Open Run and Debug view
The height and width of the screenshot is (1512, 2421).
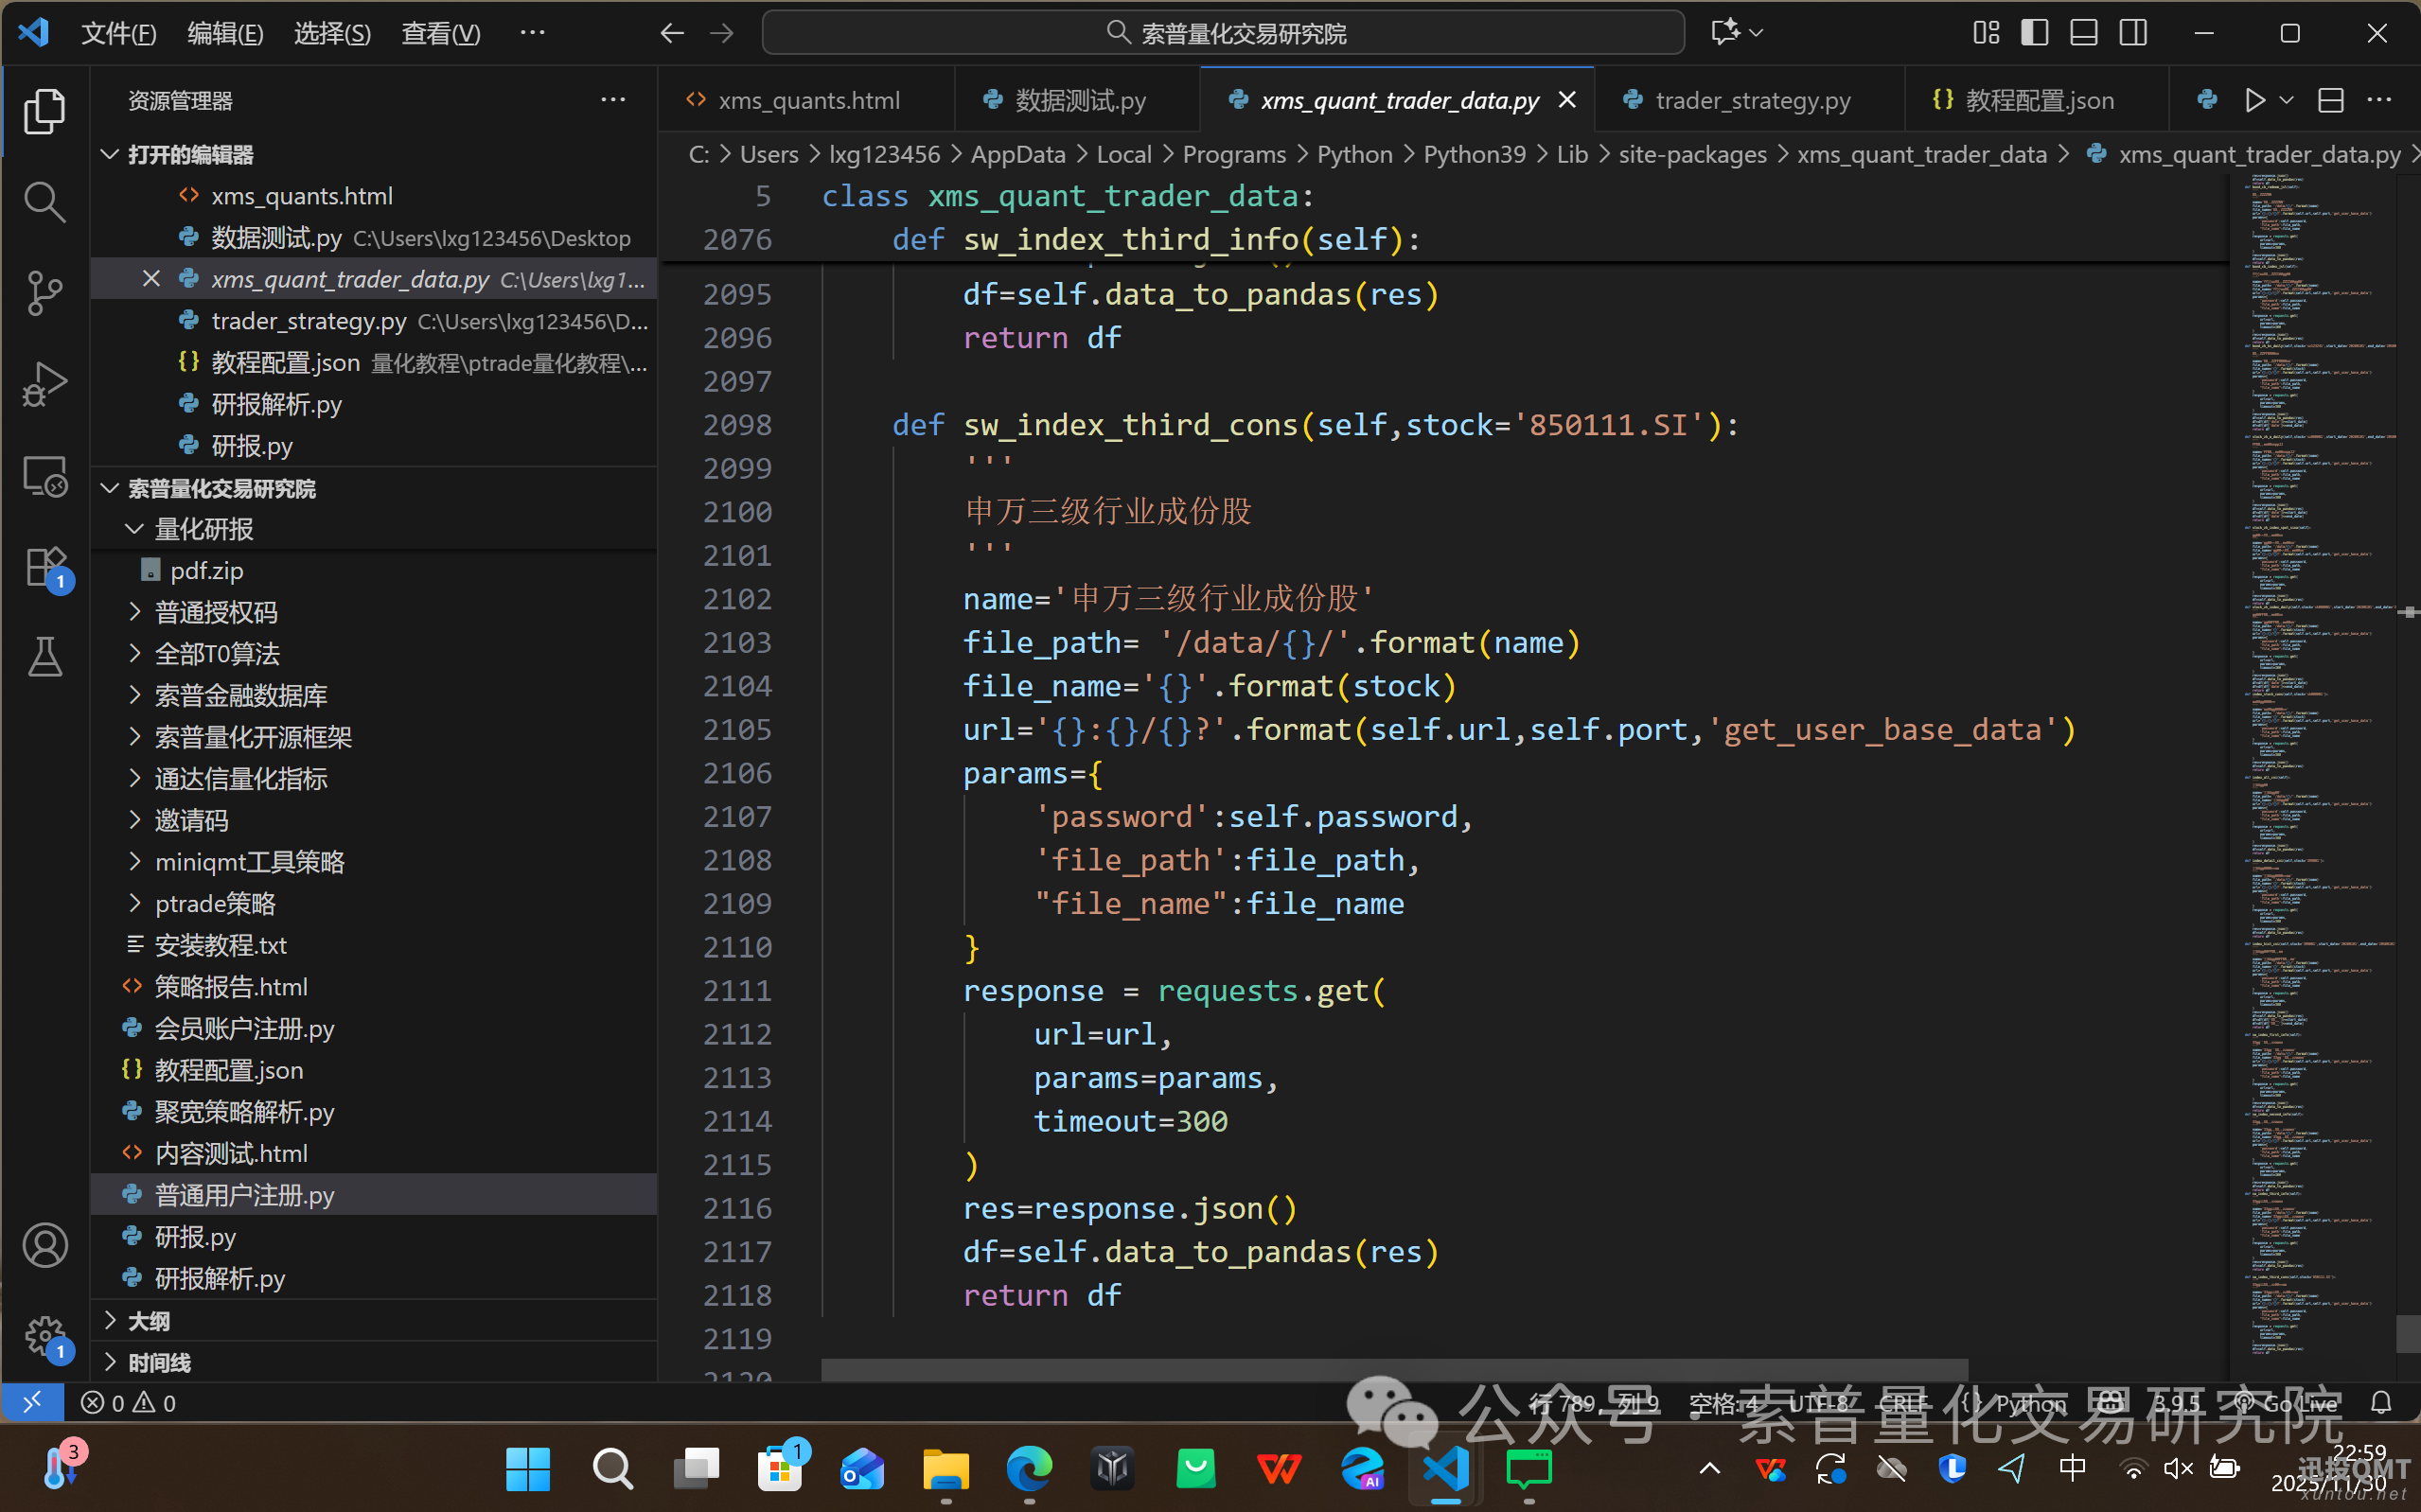(44, 384)
